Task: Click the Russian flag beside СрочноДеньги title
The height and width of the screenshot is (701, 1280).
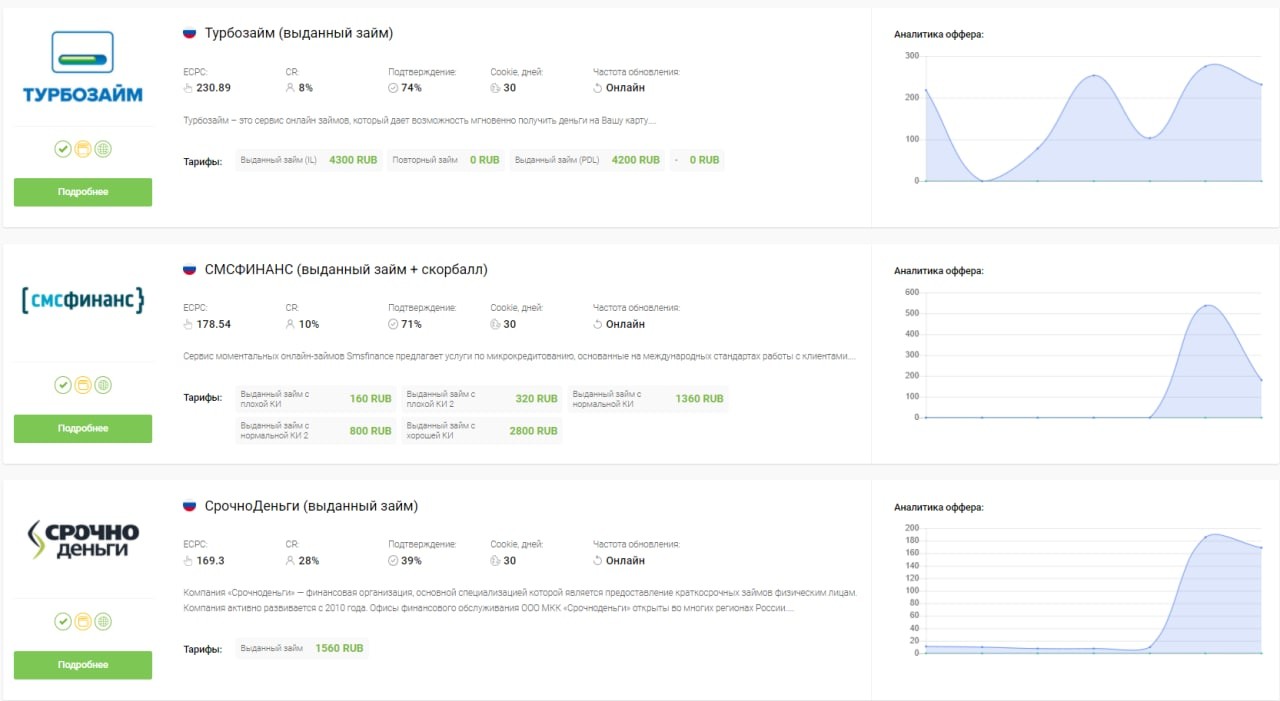Action: click(x=189, y=506)
